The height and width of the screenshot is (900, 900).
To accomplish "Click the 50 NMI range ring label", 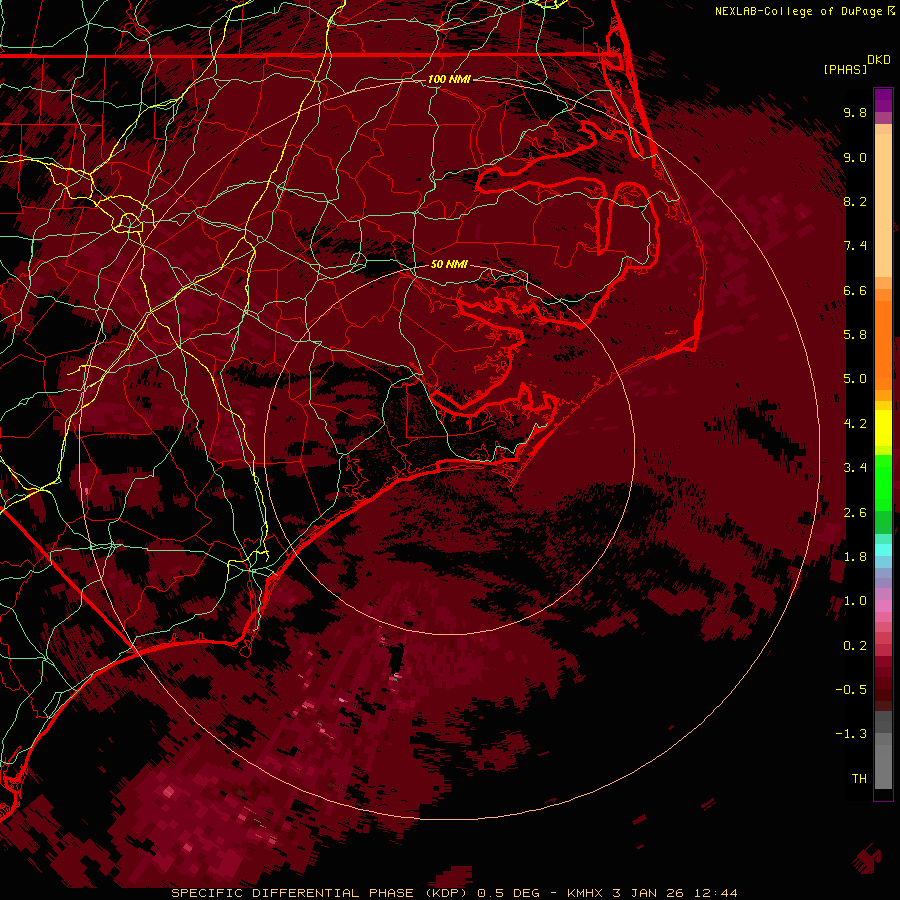I will pyautogui.click(x=449, y=264).
